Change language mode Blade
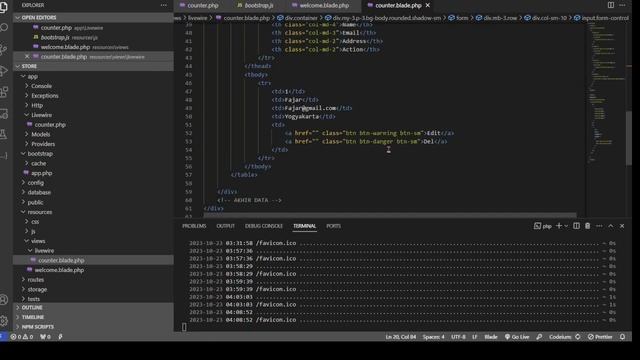This screenshot has width=640, height=360. tap(491, 337)
